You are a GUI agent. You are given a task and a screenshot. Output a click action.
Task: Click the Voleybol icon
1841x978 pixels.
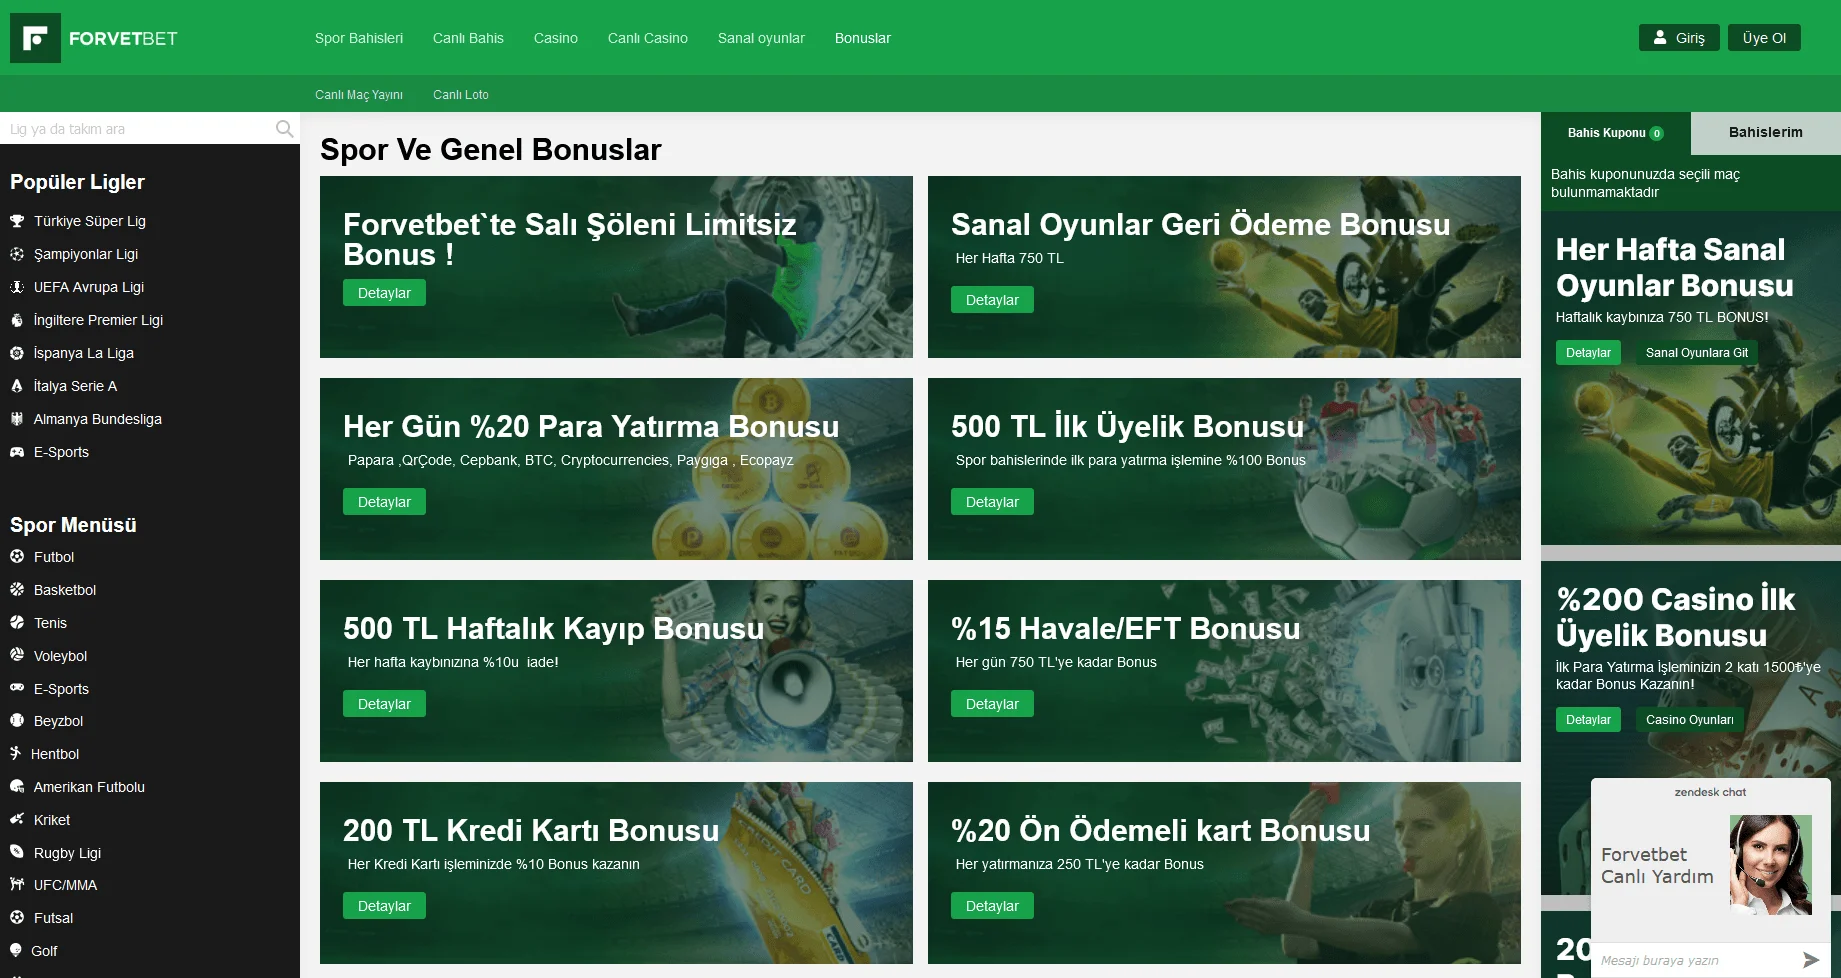[x=17, y=655]
